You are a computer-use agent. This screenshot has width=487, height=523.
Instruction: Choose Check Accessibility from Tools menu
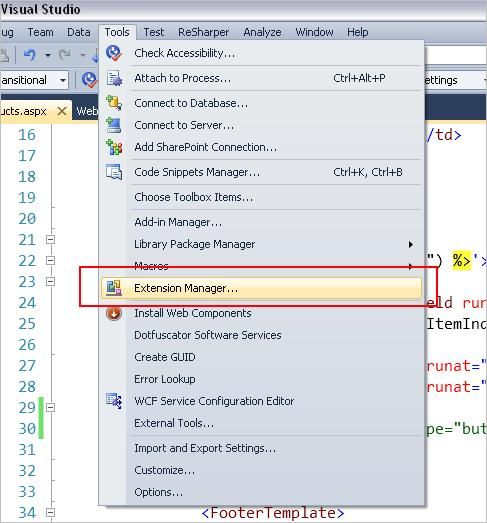tap(262, 53)
